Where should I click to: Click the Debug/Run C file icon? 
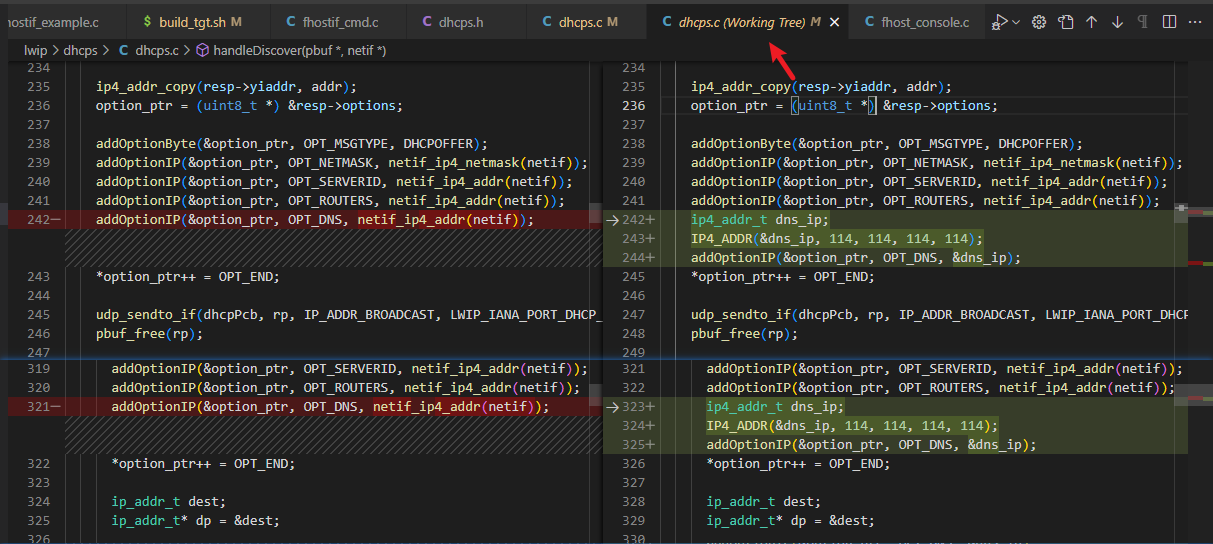click(999, 22)
